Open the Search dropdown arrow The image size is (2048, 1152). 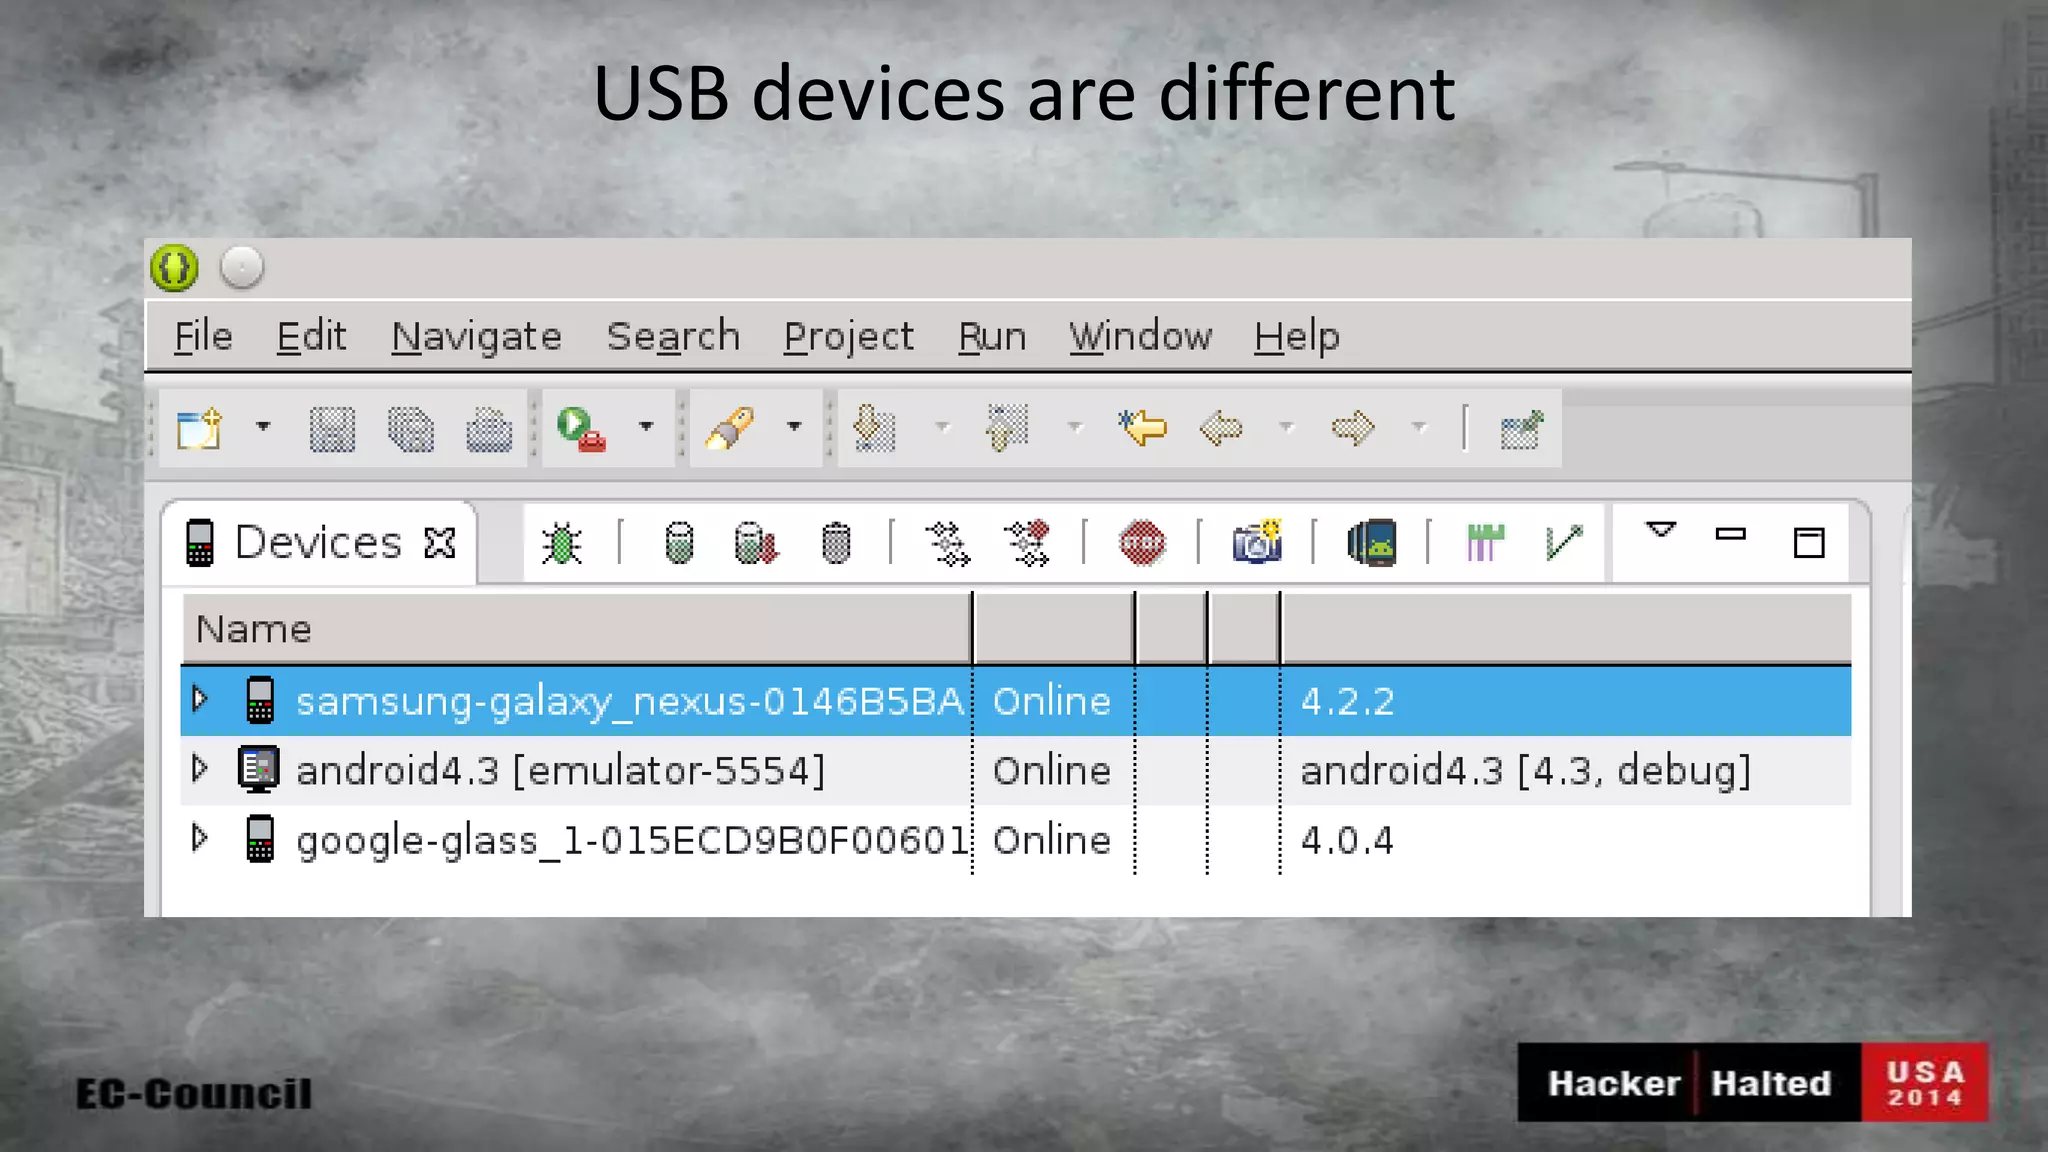click(x=794, y=427)
